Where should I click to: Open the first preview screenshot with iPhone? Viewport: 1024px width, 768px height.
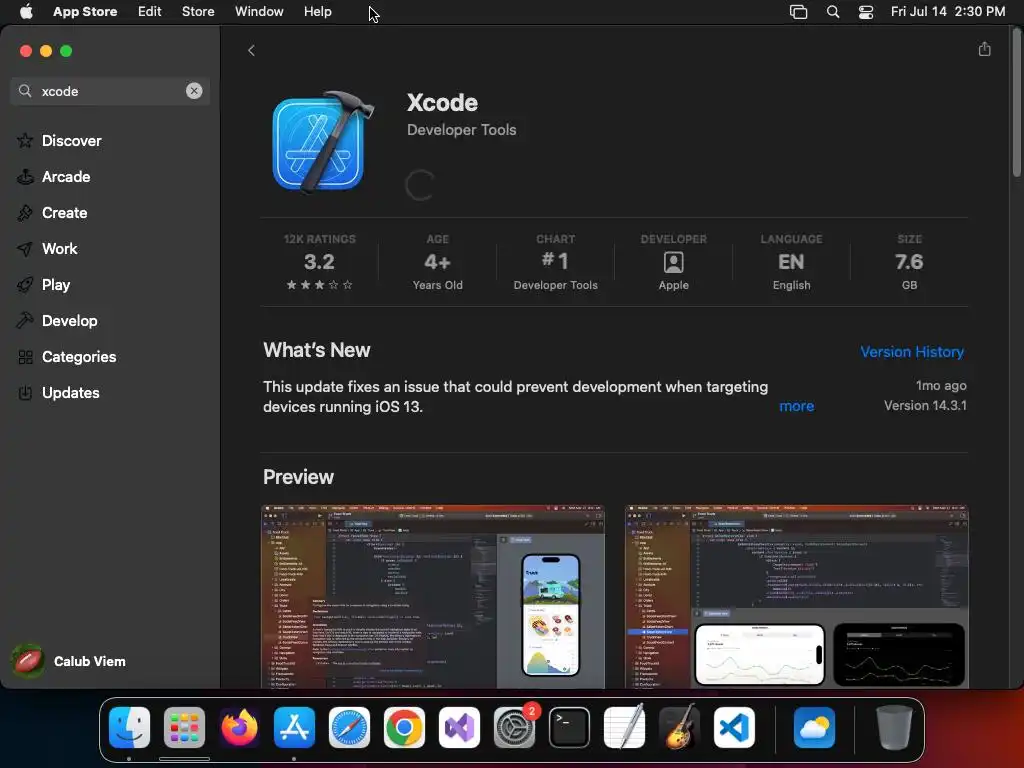coord(433,596)
